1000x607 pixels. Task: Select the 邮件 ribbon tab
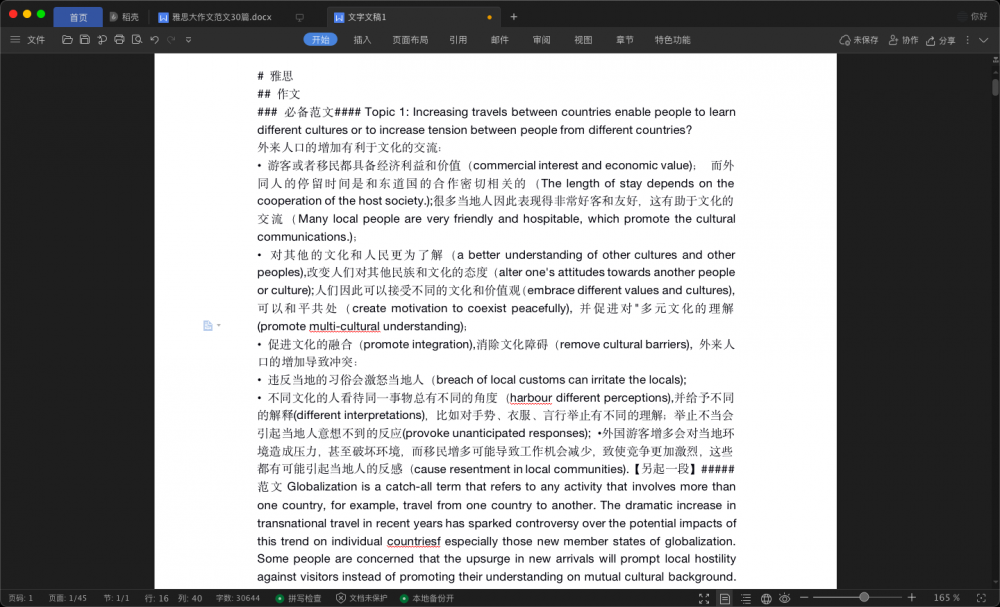[x=500, y=40]
